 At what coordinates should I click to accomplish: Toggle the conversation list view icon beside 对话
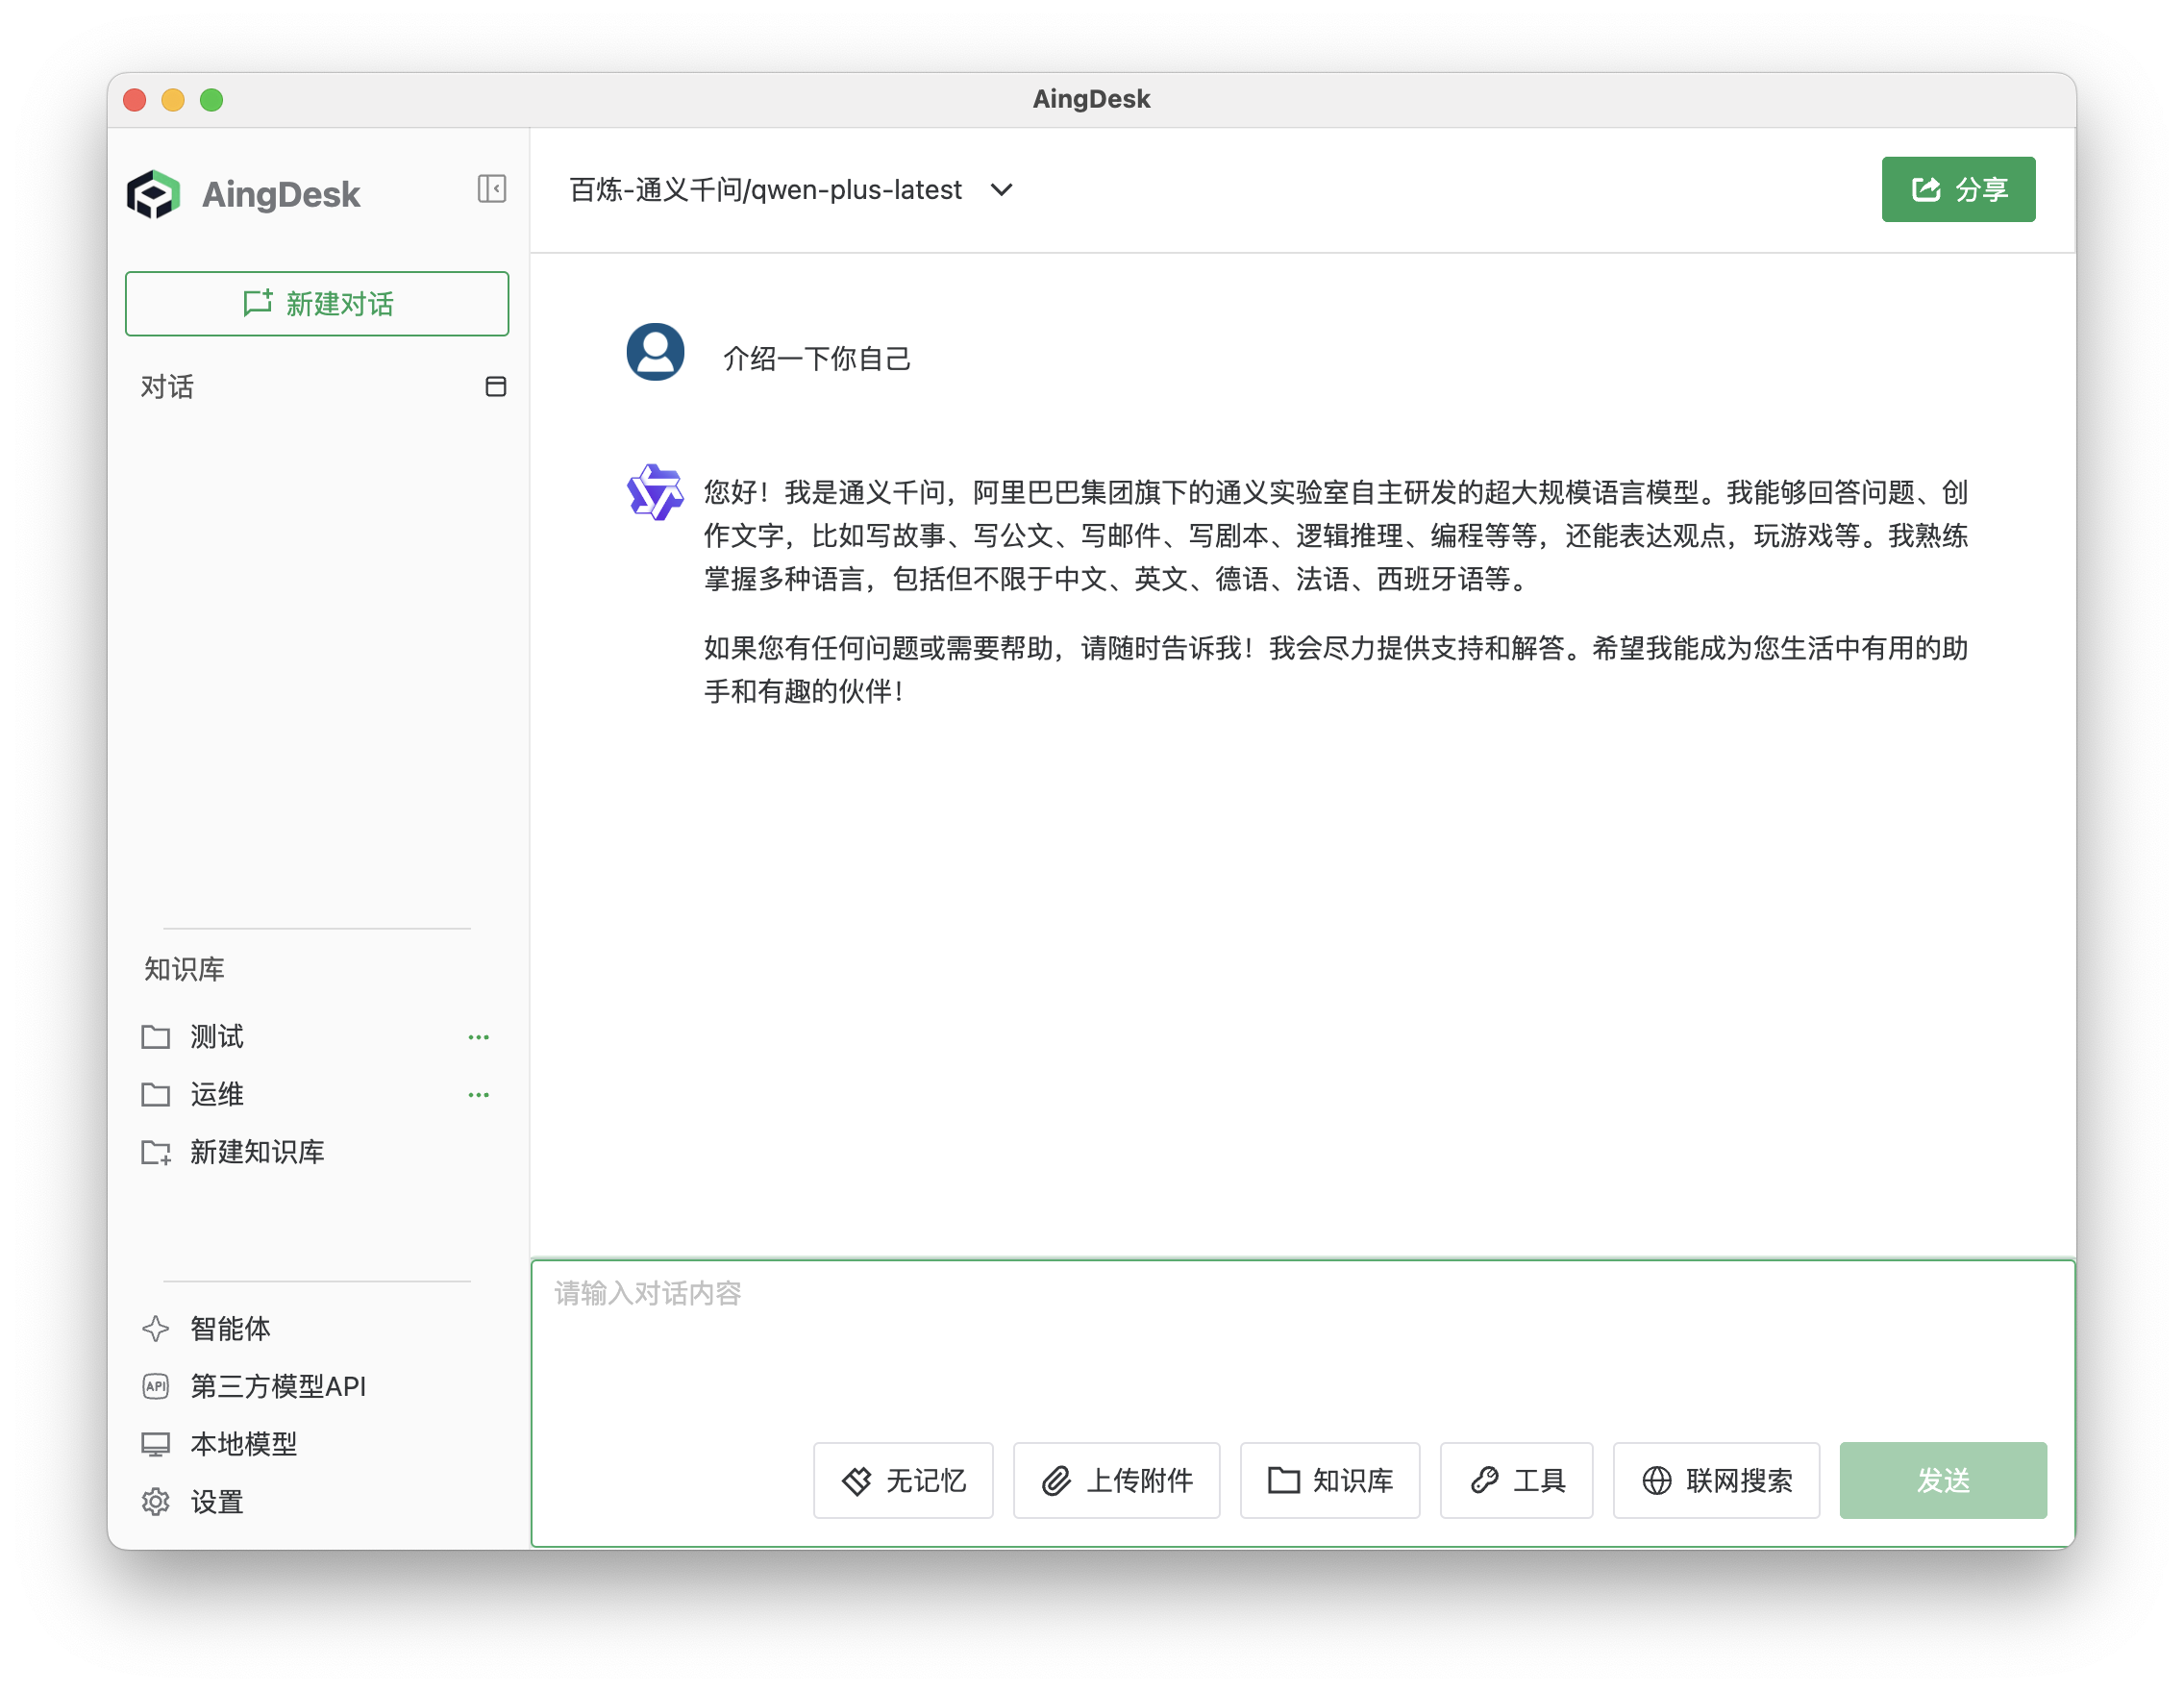pos(497,386)
